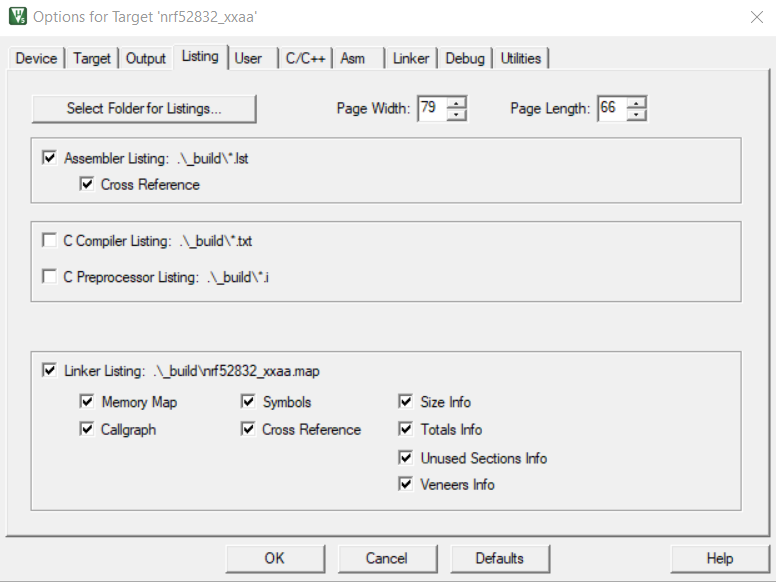This screenshot has height=582, width=776.
Task: Toggle the Symbols checkbox
Action: [x=248, y=401]
